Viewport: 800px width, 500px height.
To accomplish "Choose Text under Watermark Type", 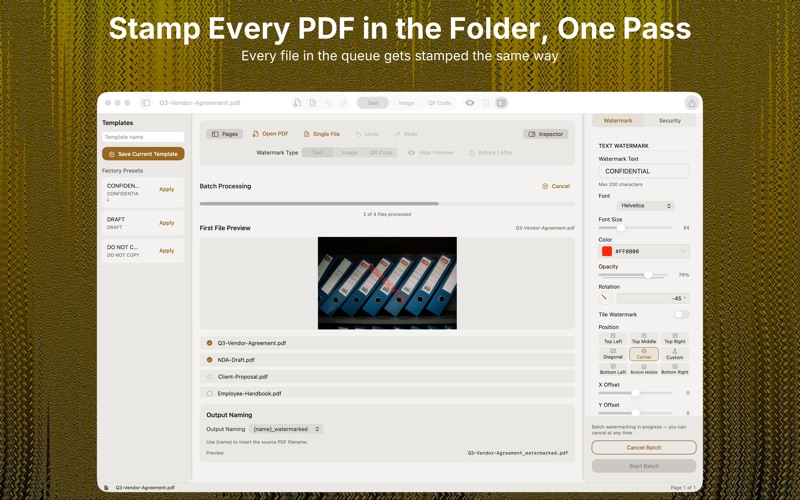I will tap(317, 153).
